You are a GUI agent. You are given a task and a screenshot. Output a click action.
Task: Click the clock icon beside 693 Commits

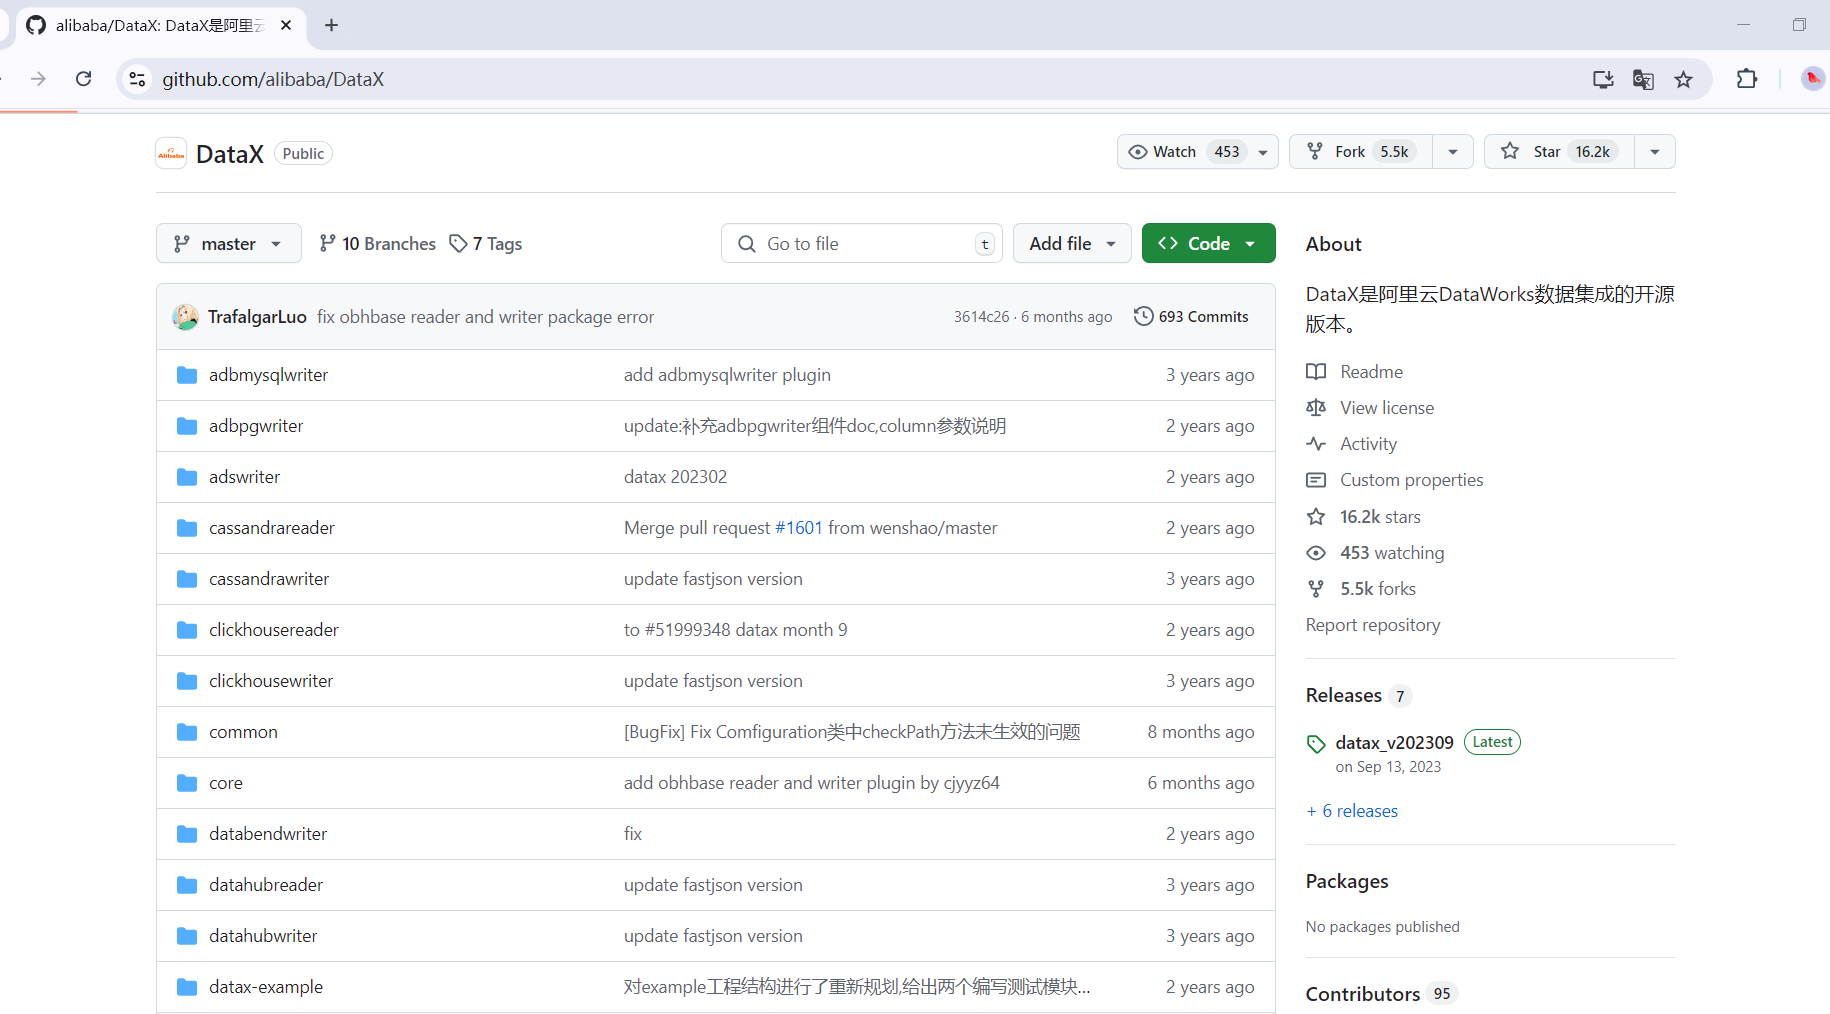(1143, 316)
